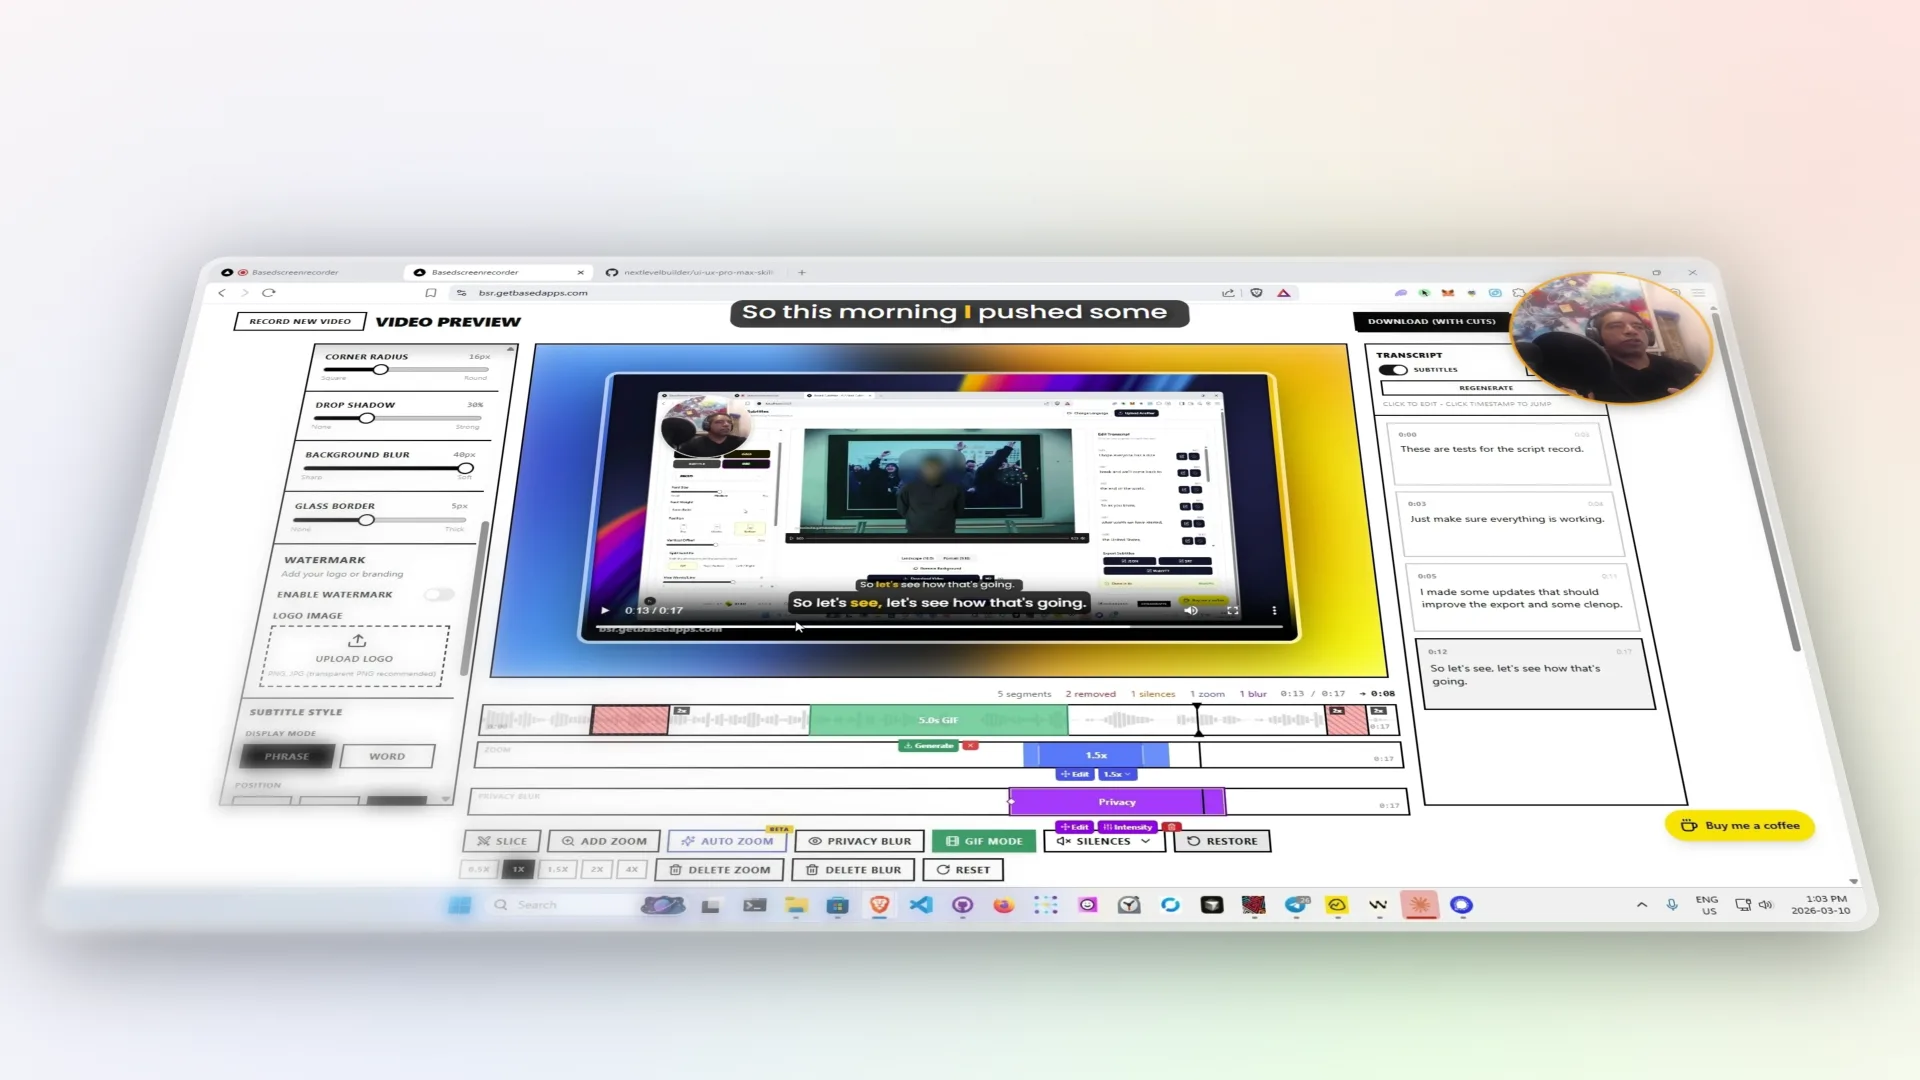The width and height of the screenshot is (1920, 1080).
Task: Click the transcript segment at 0:05
Action: pyautogui.click(x=1520, y=597)
